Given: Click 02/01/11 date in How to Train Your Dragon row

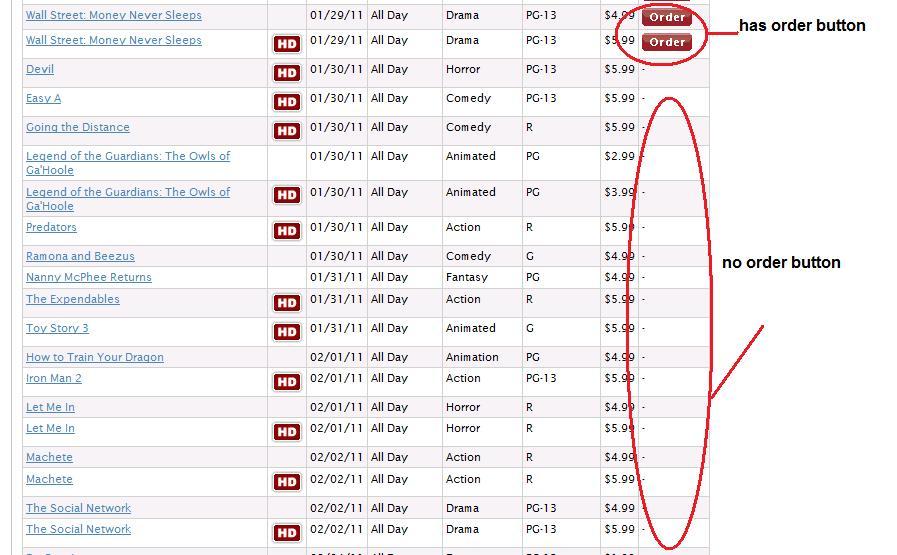Looking at the screenshot, I should click(336, 357).
